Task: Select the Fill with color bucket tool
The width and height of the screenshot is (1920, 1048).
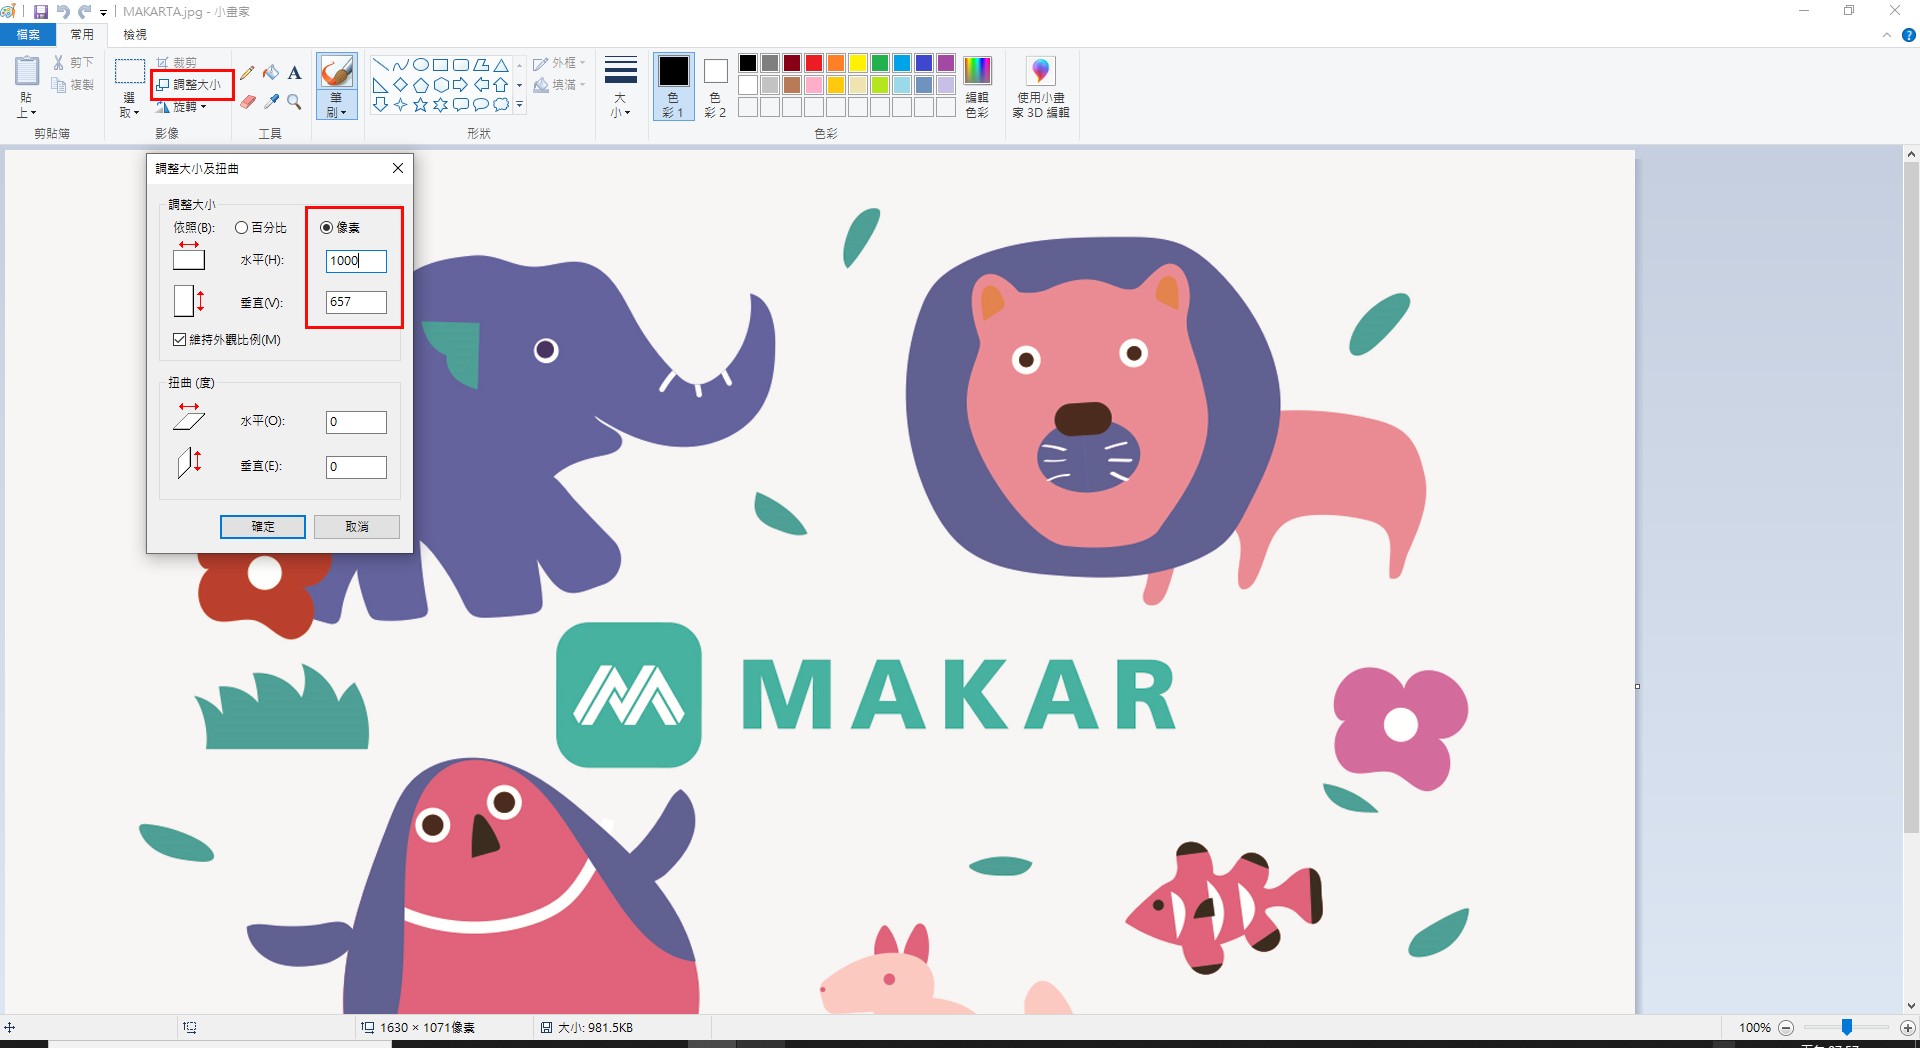Action: [x=271, y=73]
